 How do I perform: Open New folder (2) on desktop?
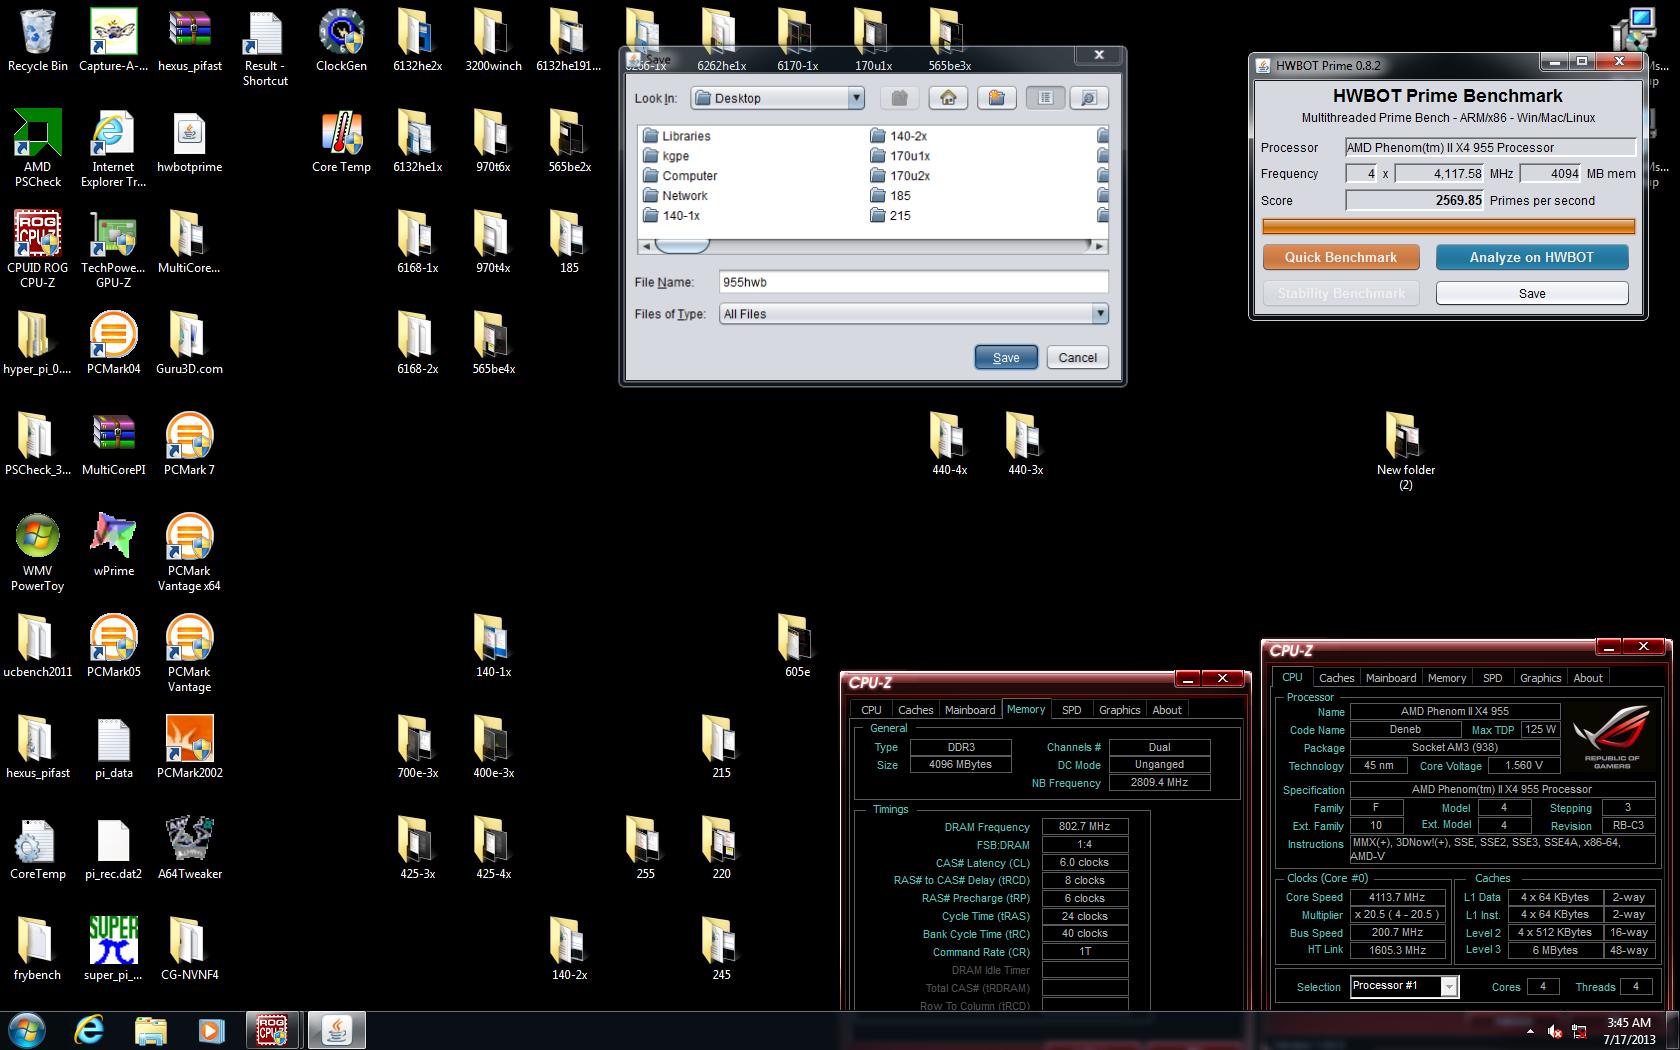point(1405,452)
